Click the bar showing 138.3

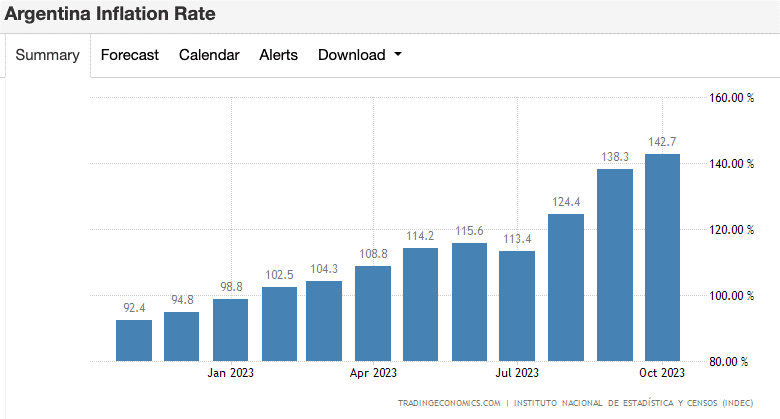click(x=615, y=265)
